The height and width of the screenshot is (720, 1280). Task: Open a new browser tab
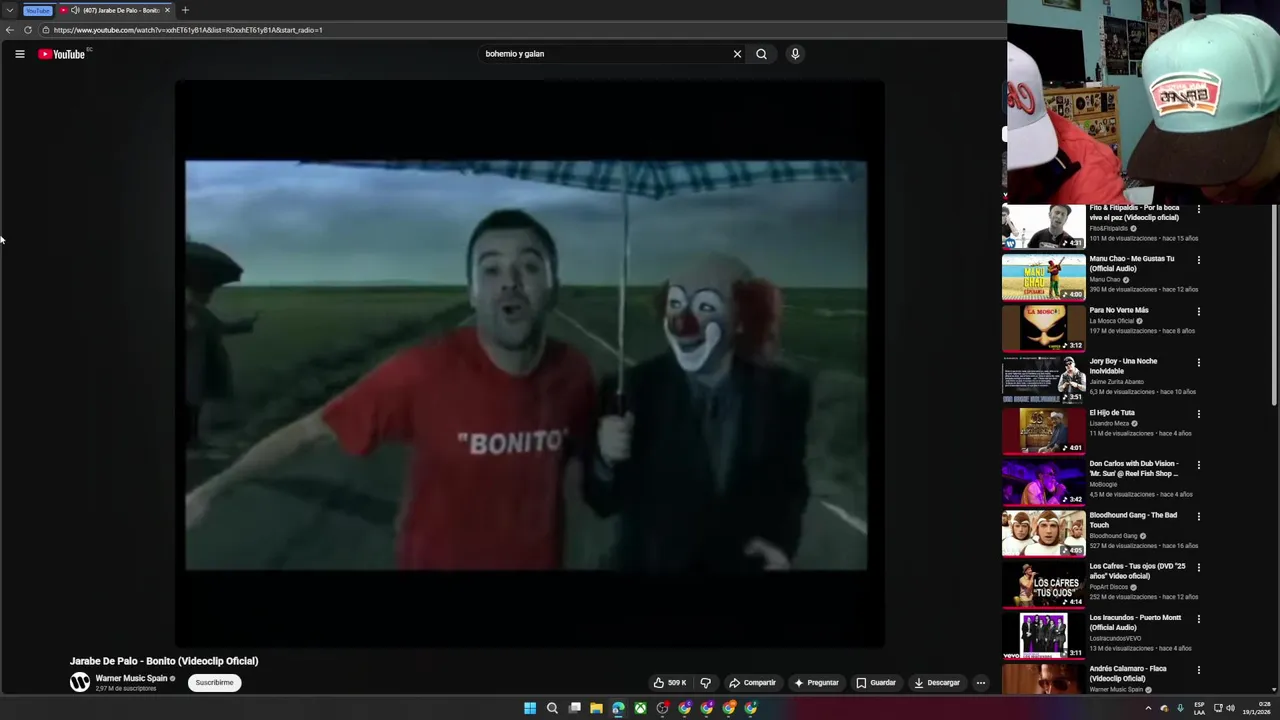[x=185, y=10]
